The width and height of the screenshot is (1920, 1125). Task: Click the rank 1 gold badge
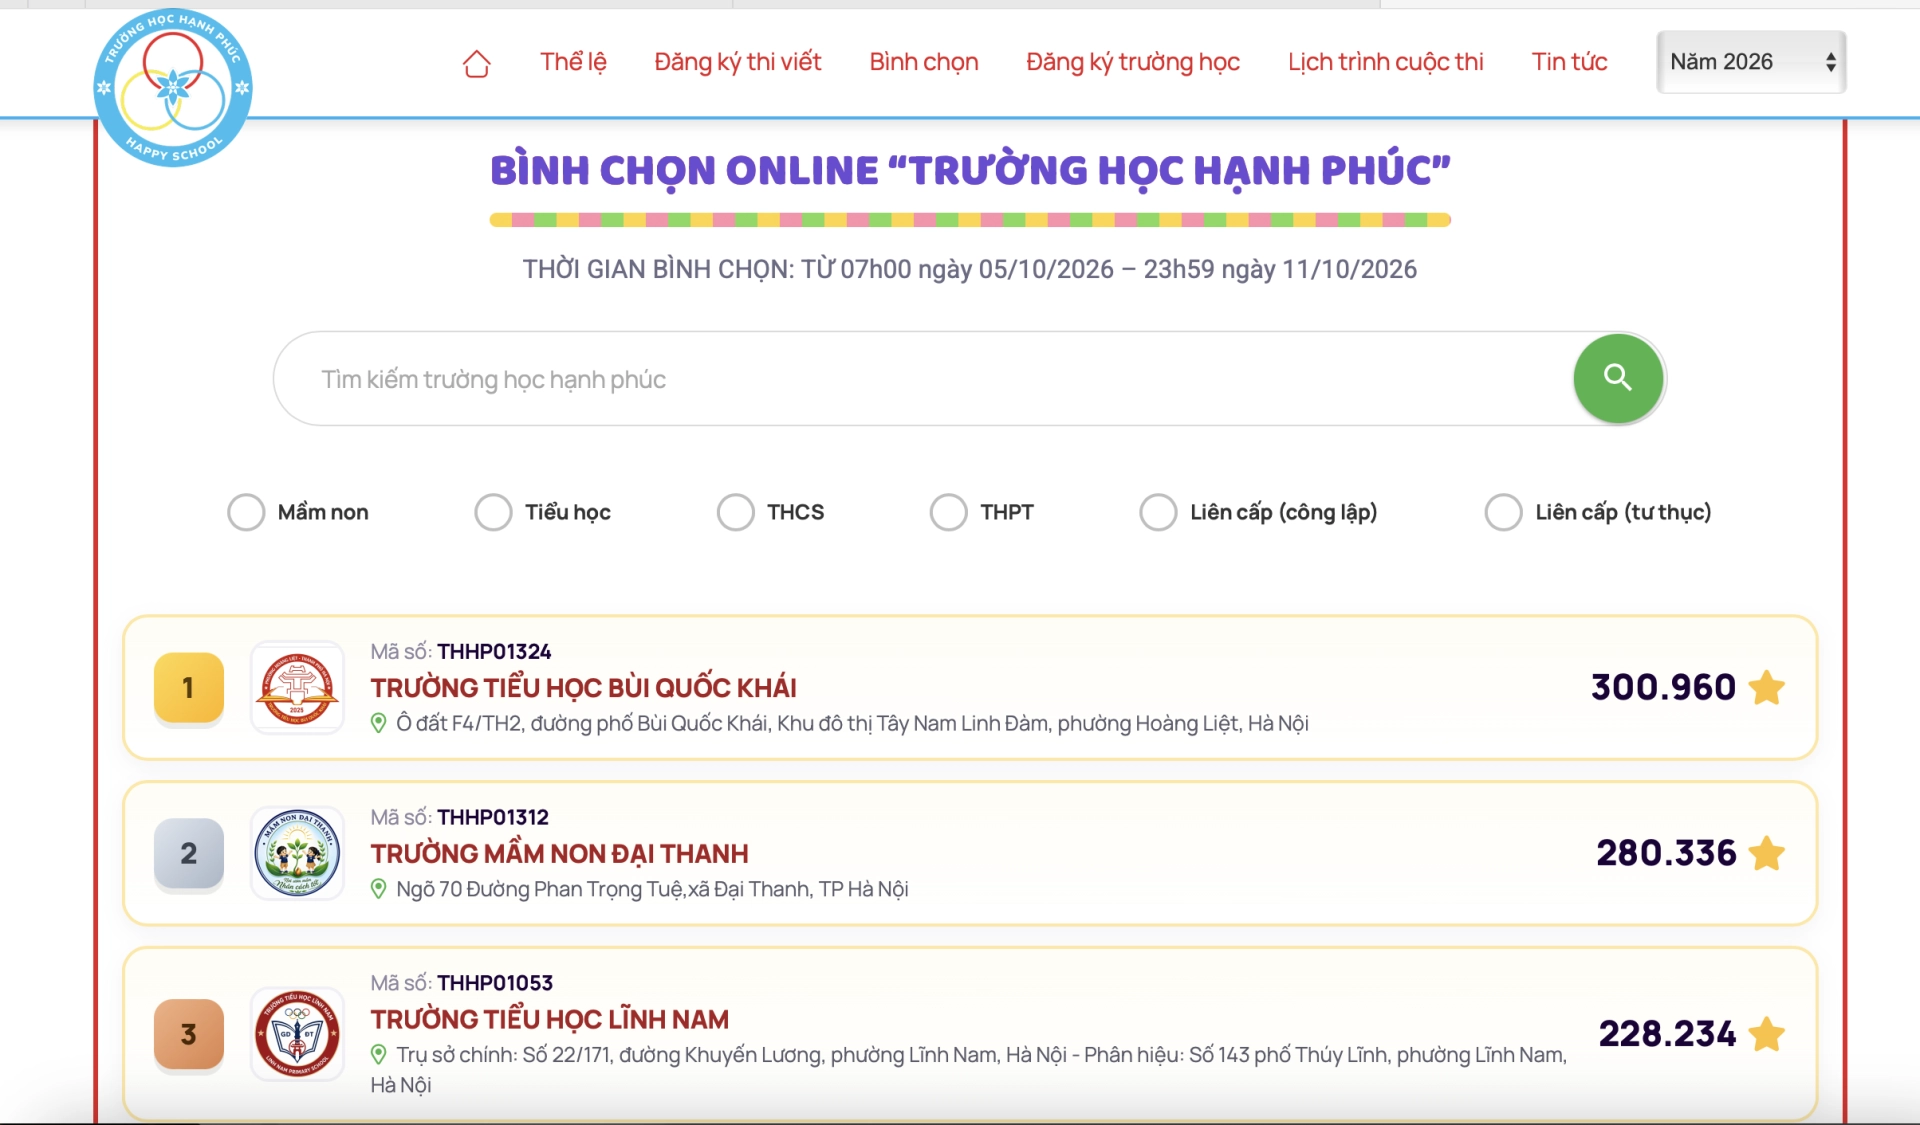(189, 688)
